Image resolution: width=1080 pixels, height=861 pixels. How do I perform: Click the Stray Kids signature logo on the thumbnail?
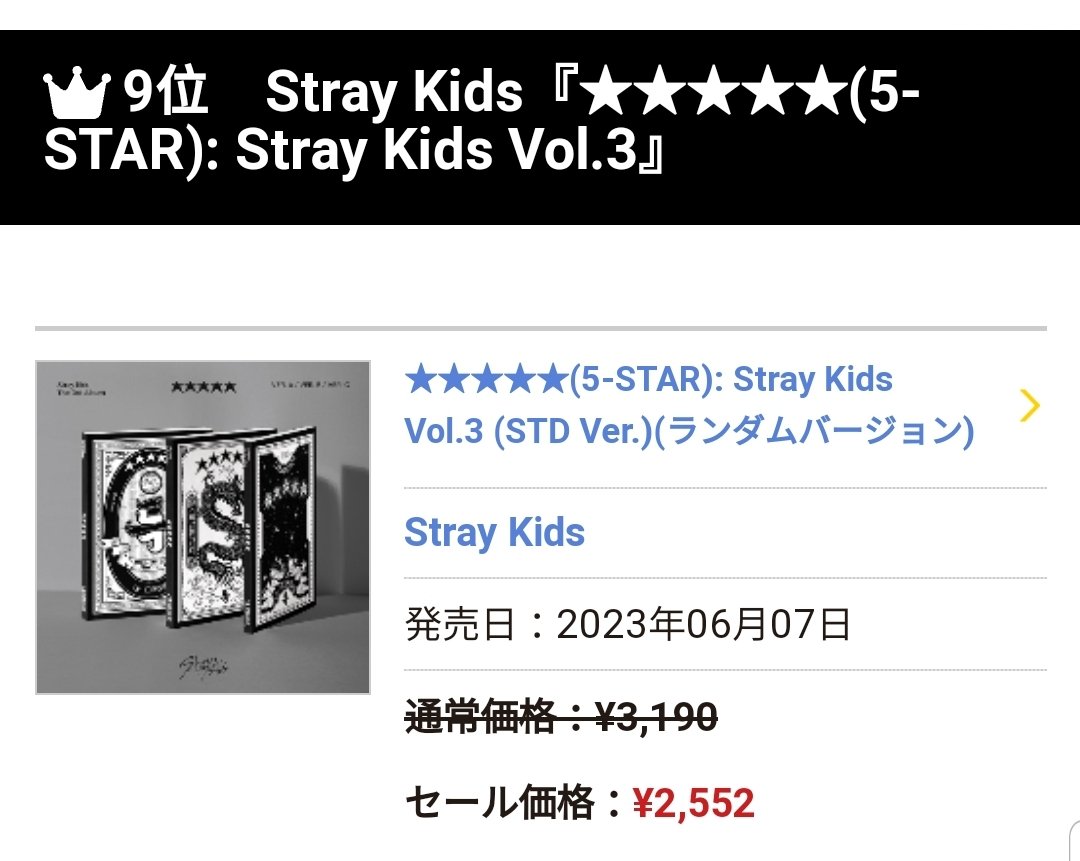pyautogui.click(x=204, y=666)
